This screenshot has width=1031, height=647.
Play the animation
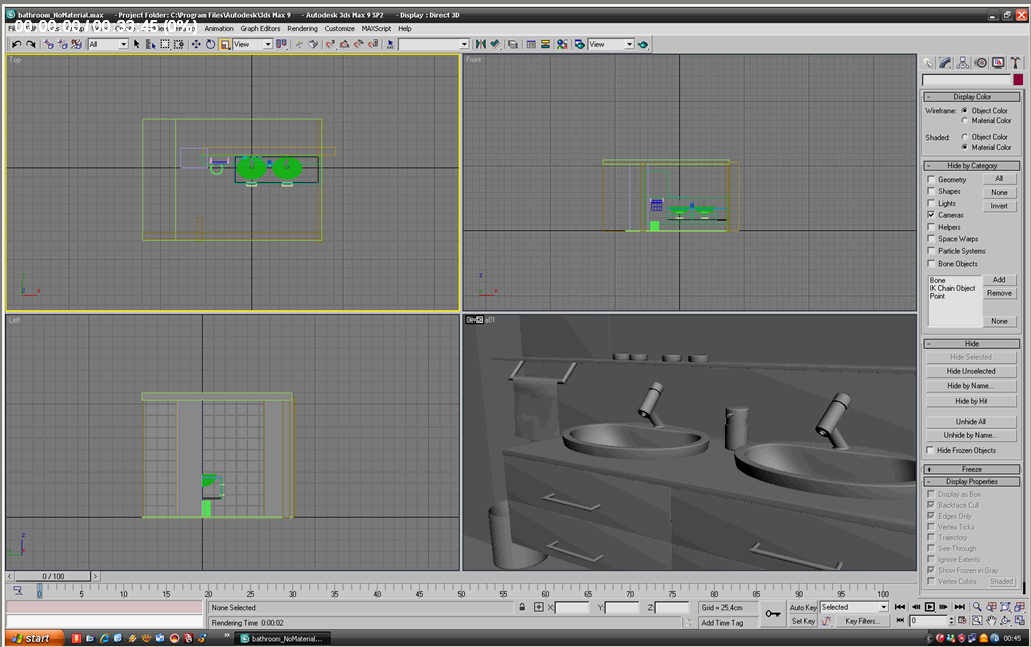pos(930,607)
